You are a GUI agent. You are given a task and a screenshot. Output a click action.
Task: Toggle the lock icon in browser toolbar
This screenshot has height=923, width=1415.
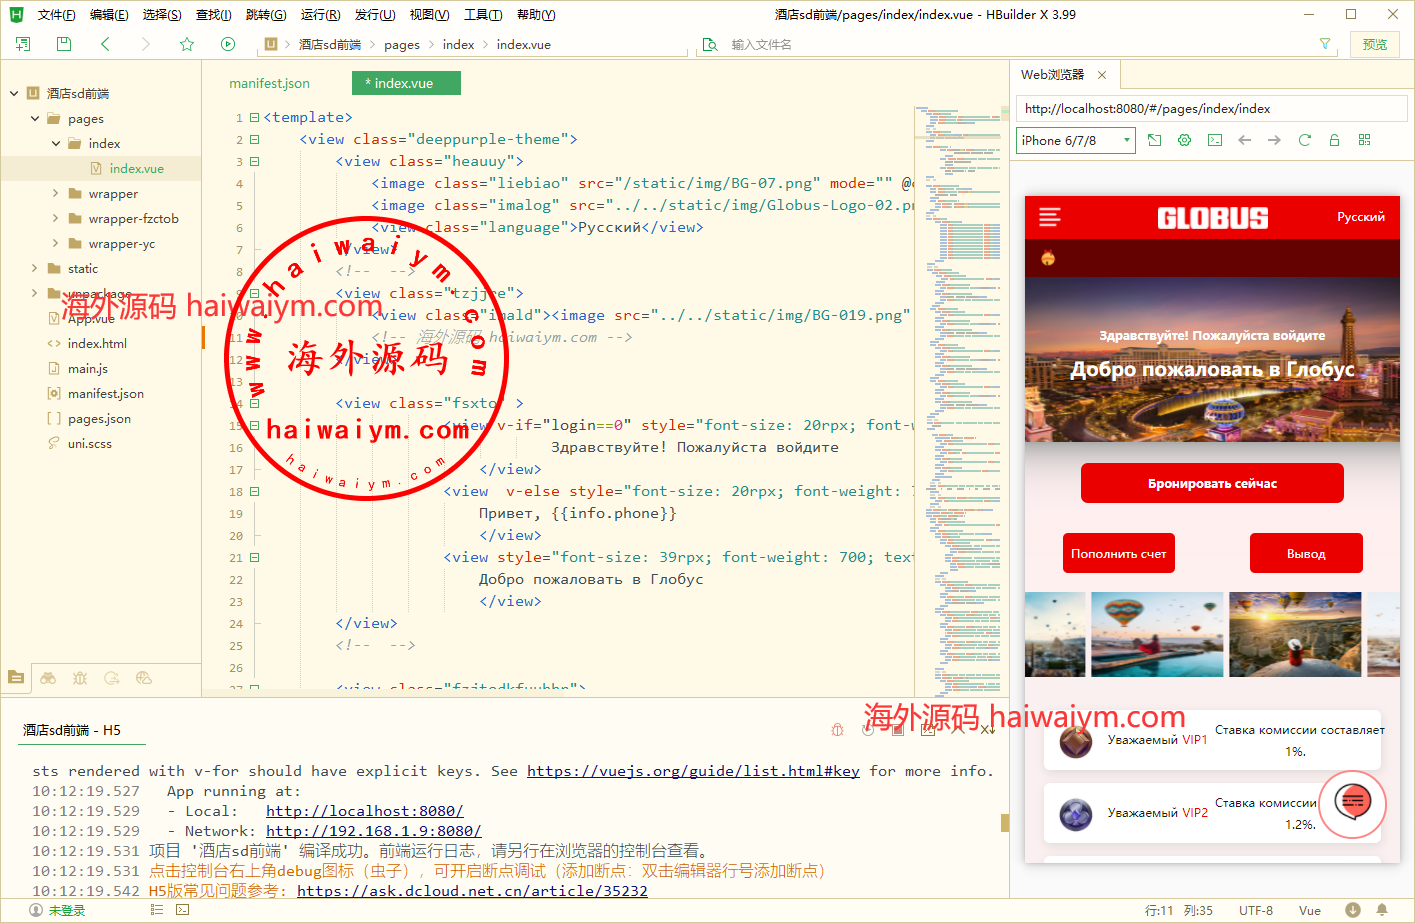(1334, 140)
